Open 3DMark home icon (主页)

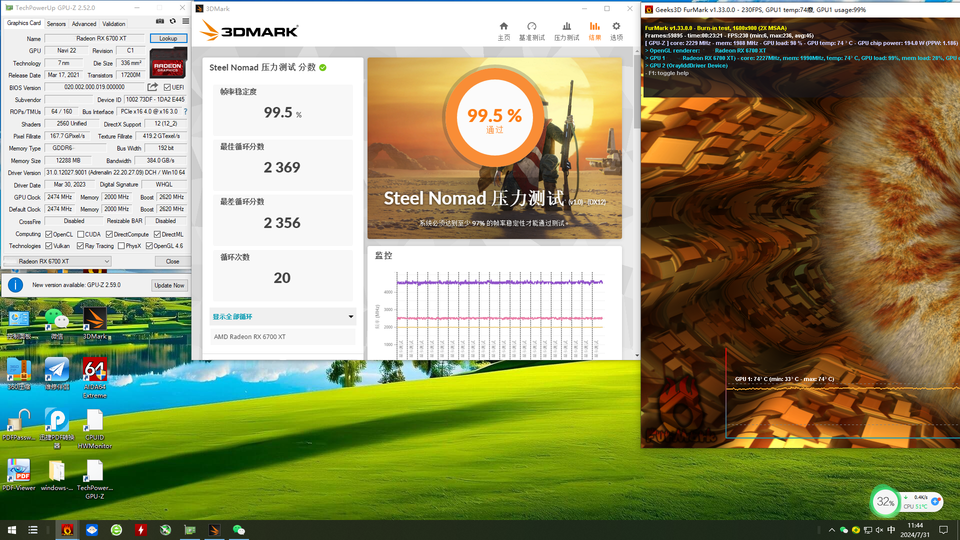coord(503,31)
